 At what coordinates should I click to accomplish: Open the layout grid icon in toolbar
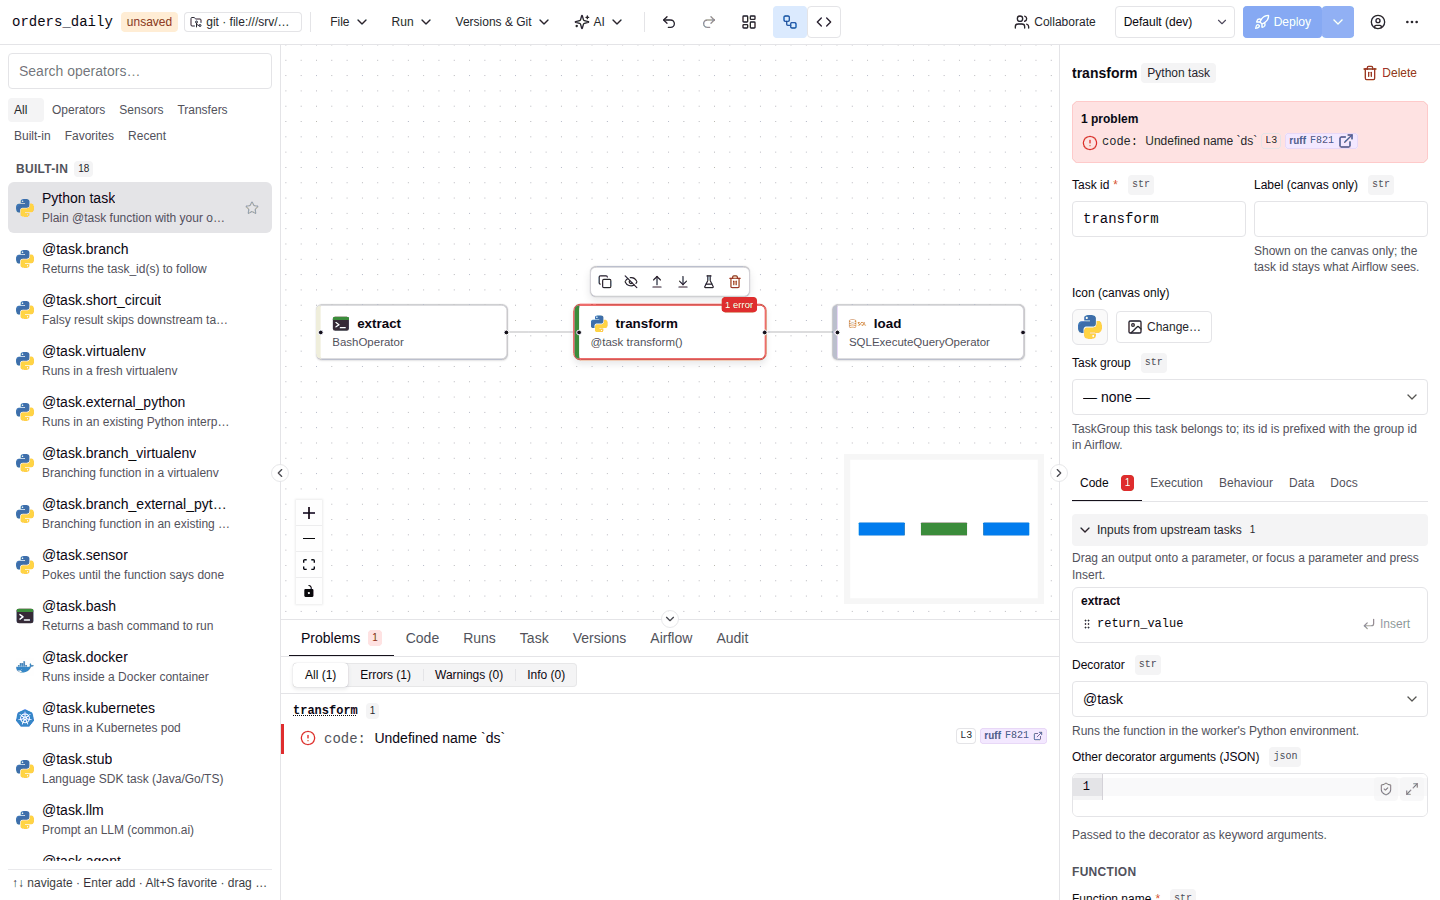click(x=749, y=22)
